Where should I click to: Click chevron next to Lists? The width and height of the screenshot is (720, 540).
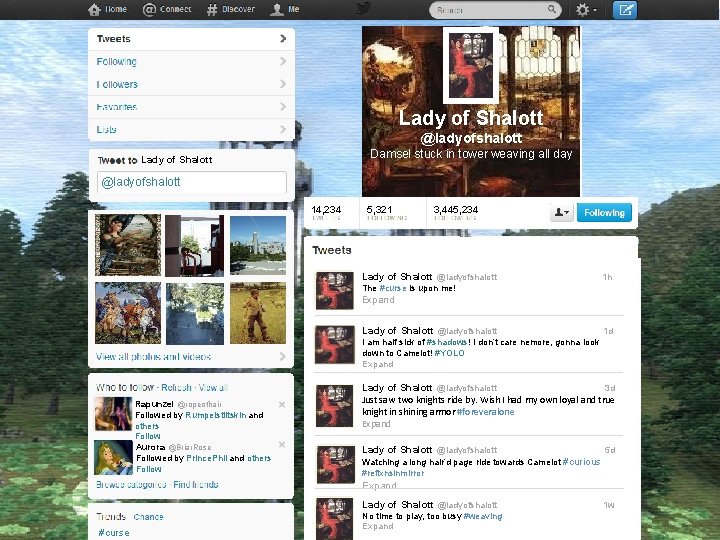coord(283,129)
